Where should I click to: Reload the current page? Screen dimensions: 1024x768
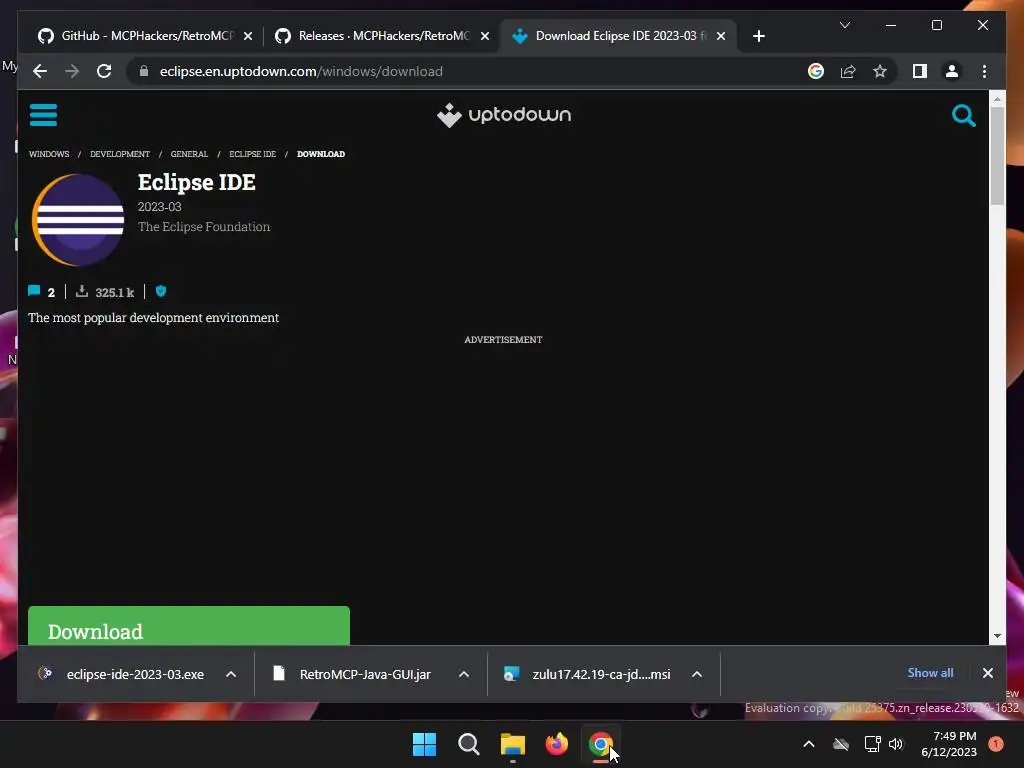[x=104, y=71]
